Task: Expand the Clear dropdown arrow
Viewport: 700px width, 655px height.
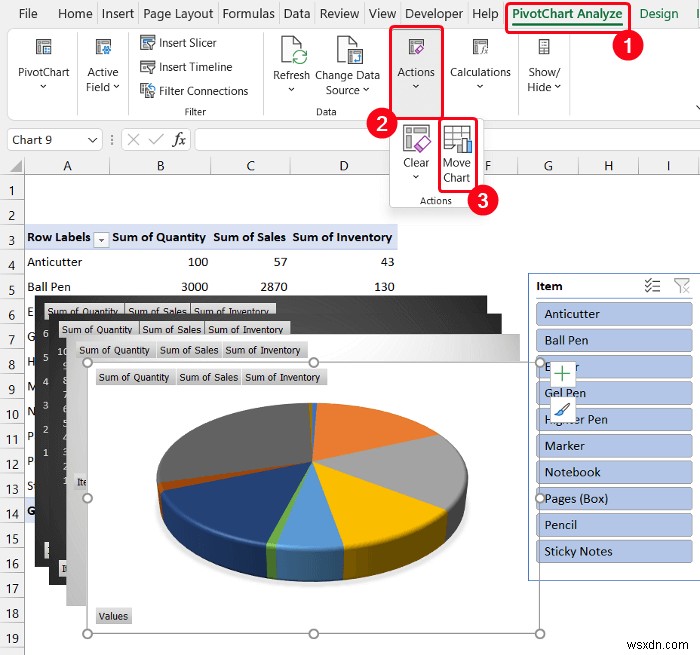Action: pos(416,177)
